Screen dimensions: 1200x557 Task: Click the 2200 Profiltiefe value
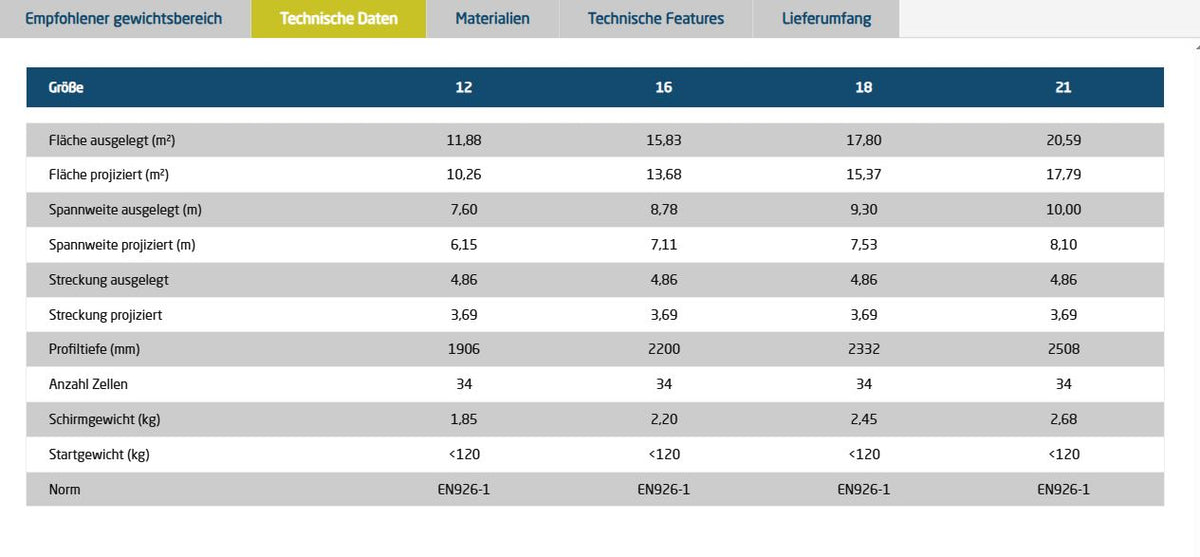click(664, 350)
